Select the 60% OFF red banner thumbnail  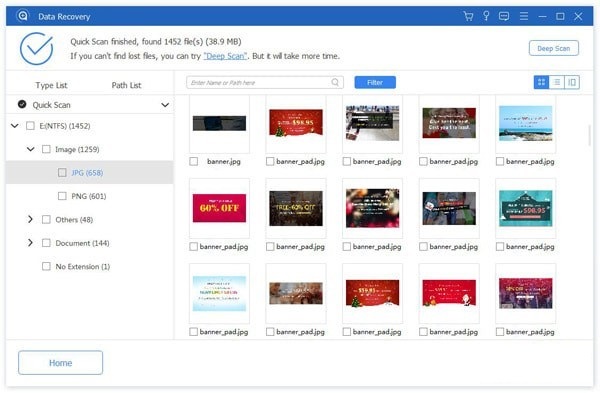(x=219, y=208)
